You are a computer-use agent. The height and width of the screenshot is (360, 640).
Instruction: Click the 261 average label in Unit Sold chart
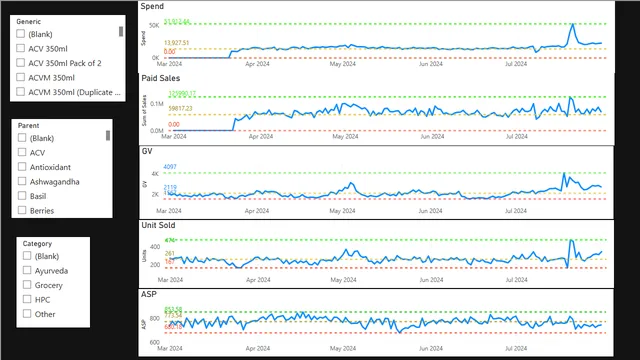[x=169, y=253]
